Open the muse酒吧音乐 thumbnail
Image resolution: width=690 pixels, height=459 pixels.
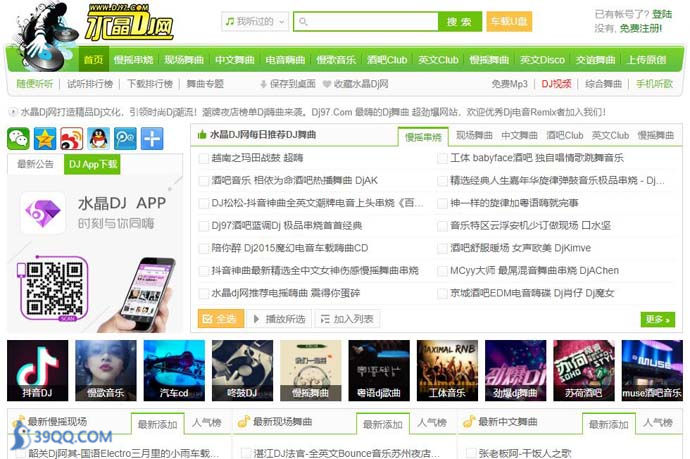tap(652, 371)
